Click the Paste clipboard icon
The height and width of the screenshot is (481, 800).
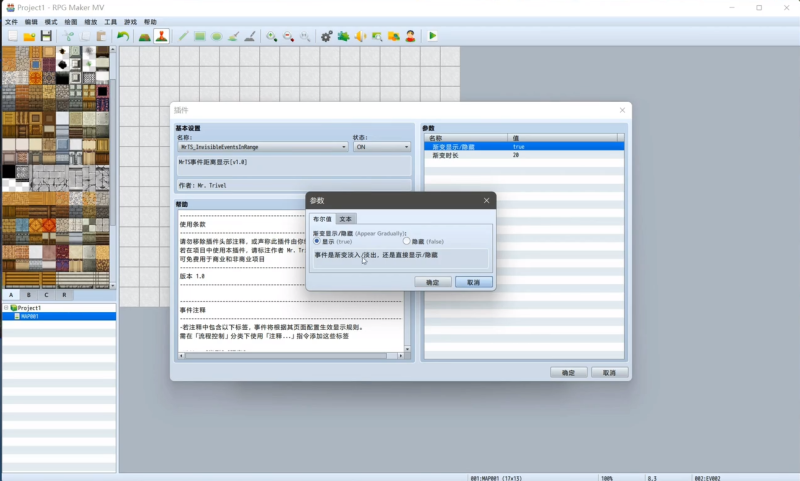click(x=102, y=36)
